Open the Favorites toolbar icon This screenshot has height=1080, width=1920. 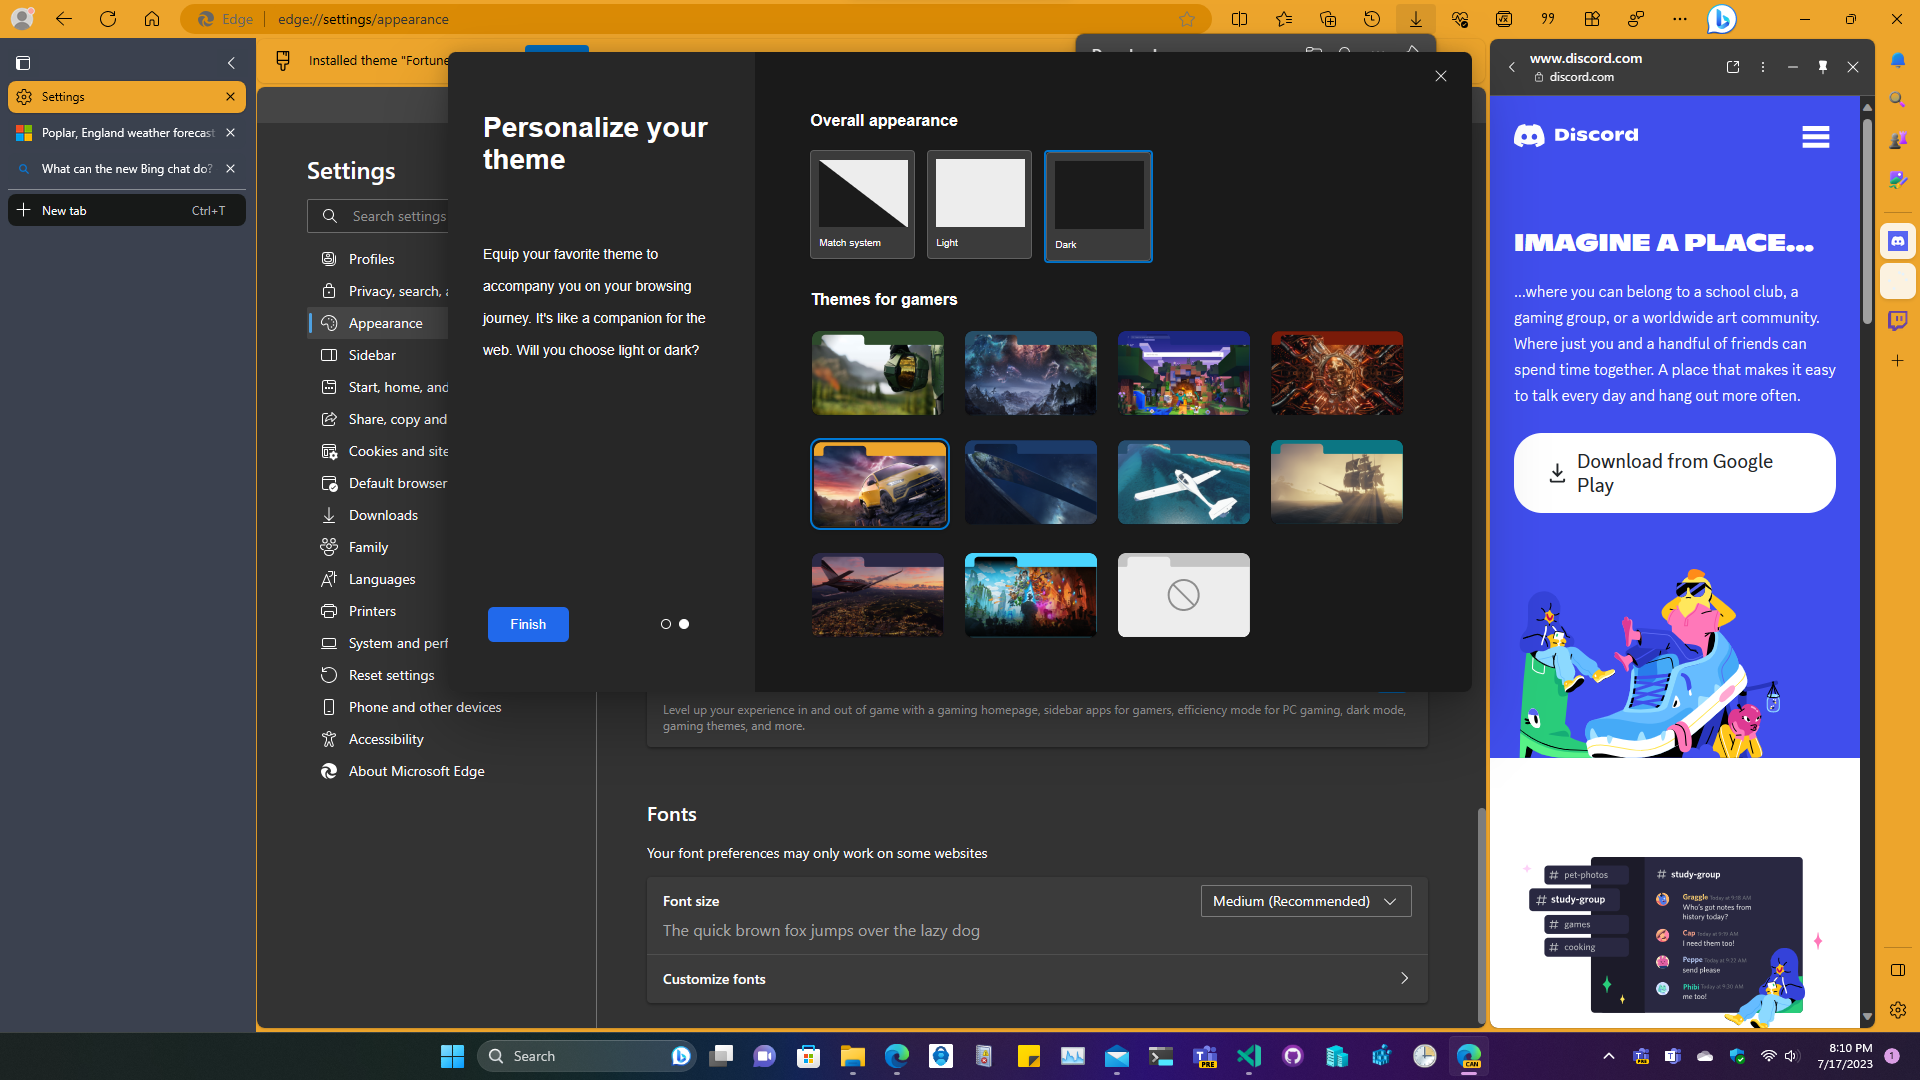pyautogui.click(x=1284, y=19)
